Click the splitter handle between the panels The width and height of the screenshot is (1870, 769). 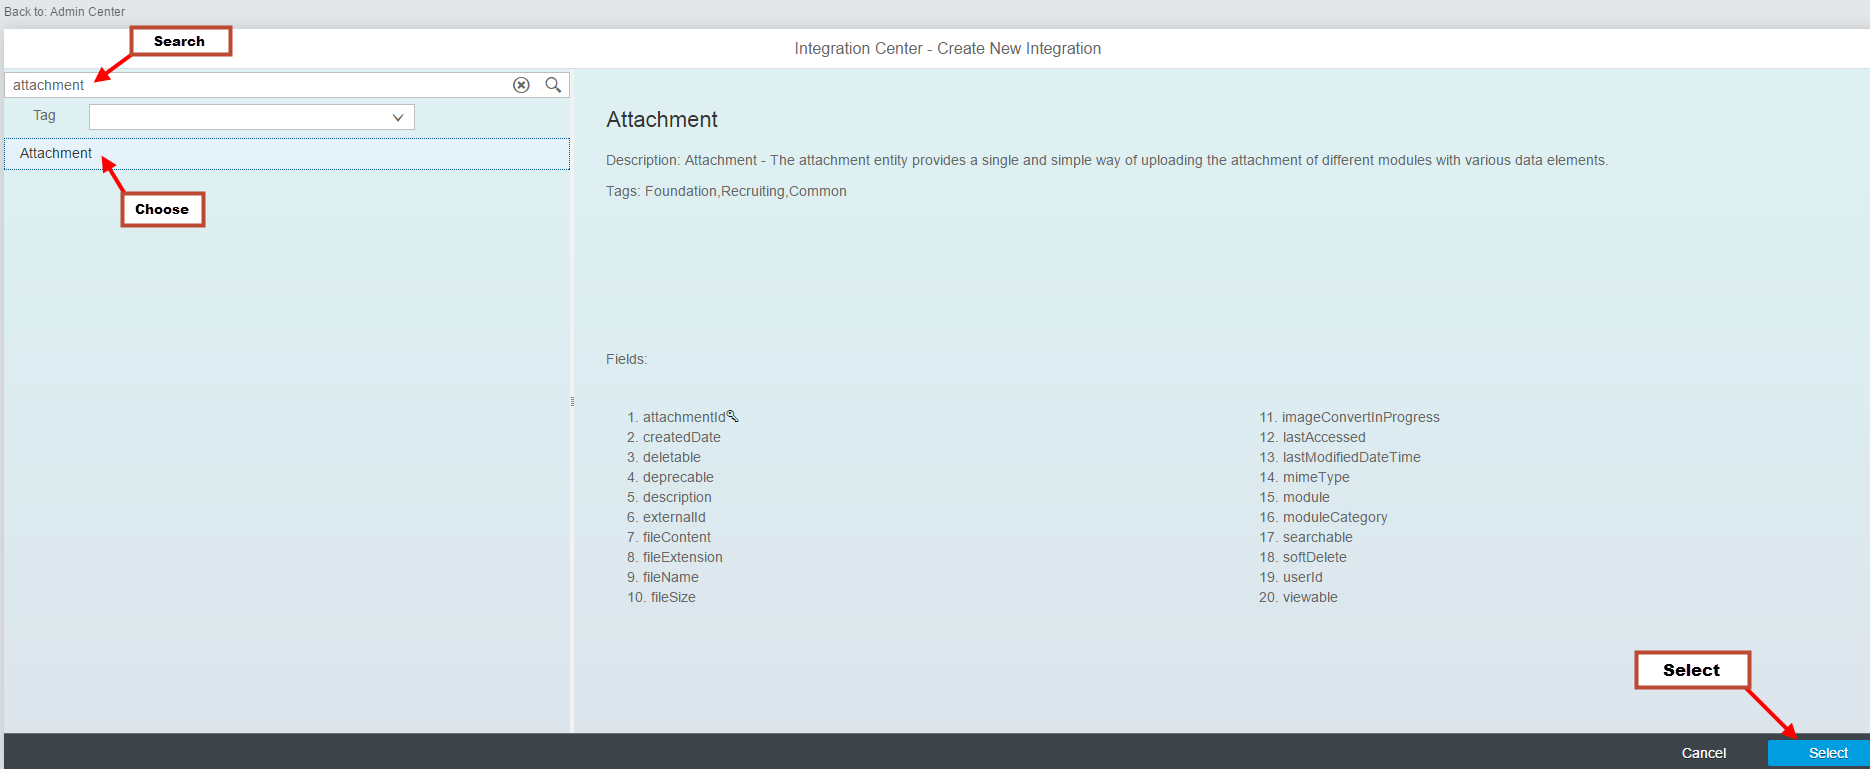(572, 401)
